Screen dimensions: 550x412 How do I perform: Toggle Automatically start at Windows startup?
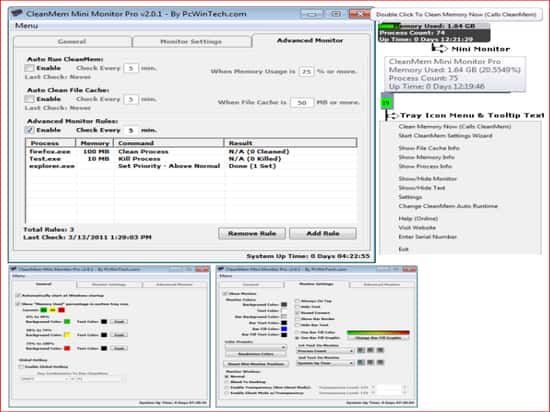point(18,295)
